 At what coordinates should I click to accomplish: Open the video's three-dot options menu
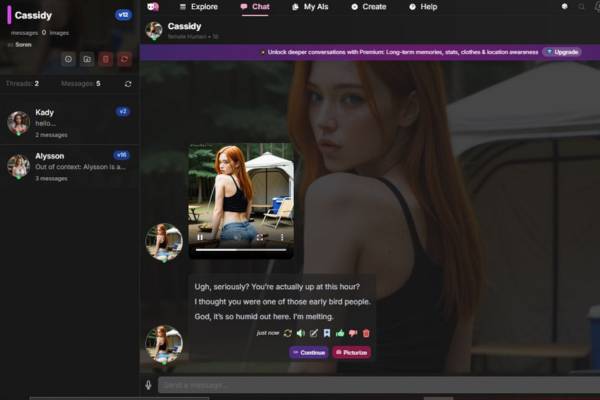[x=282, y=237]
